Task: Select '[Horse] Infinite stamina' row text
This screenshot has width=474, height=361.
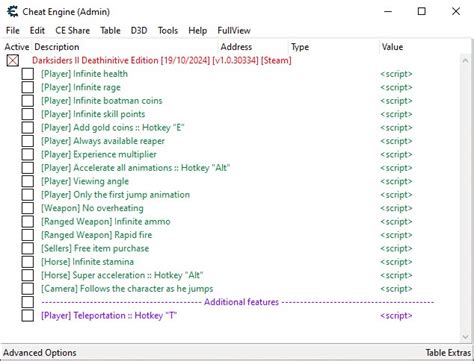Action: pos(87,262)
